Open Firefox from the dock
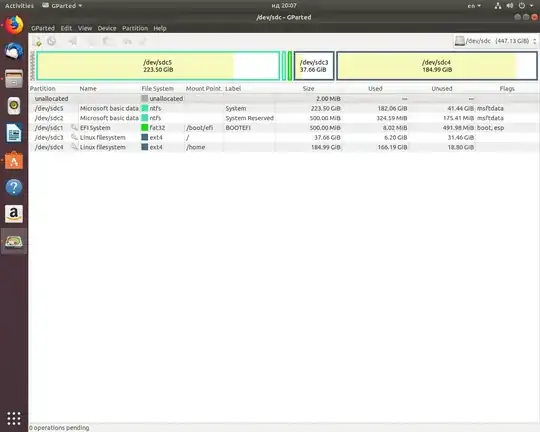The height and width of the screenshot is (432, 540). 14,25
